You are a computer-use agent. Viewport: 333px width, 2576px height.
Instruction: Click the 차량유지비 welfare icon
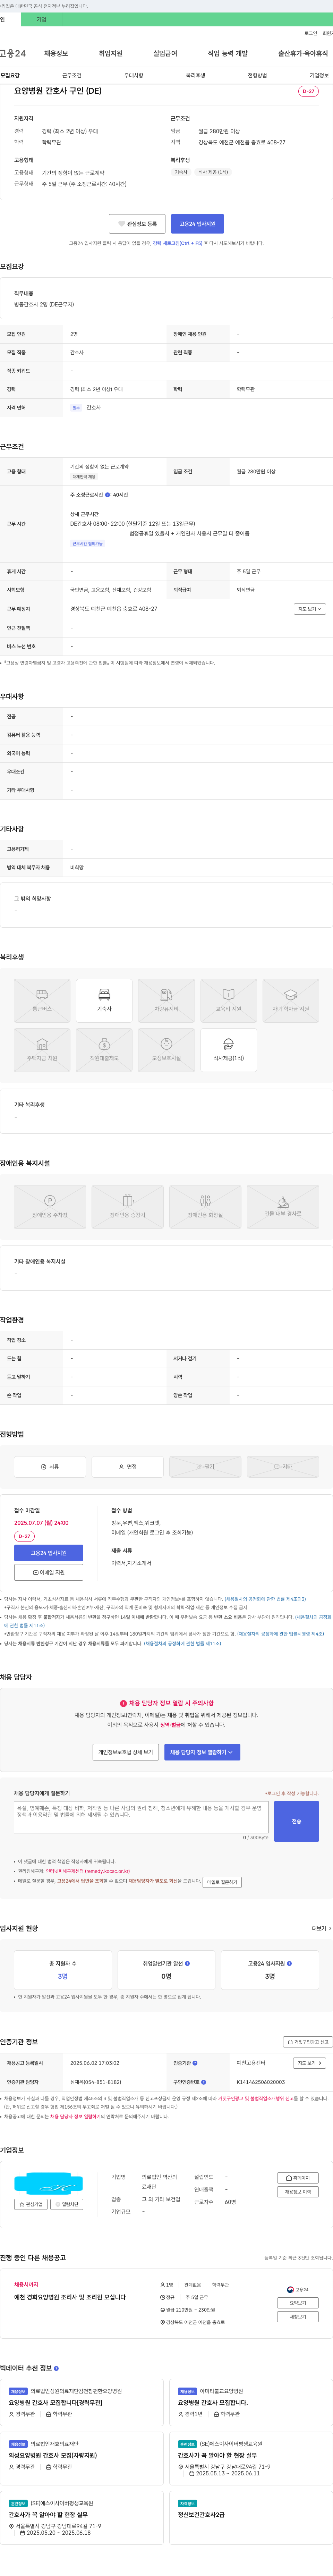click(166, 1001)
